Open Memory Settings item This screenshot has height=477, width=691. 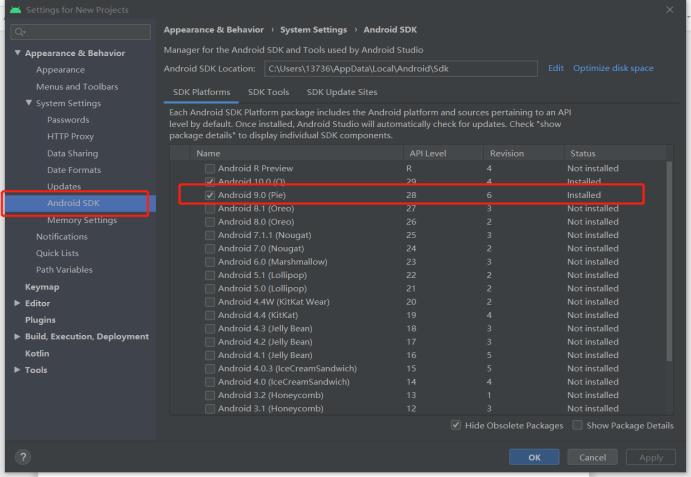tap(82, 220)
